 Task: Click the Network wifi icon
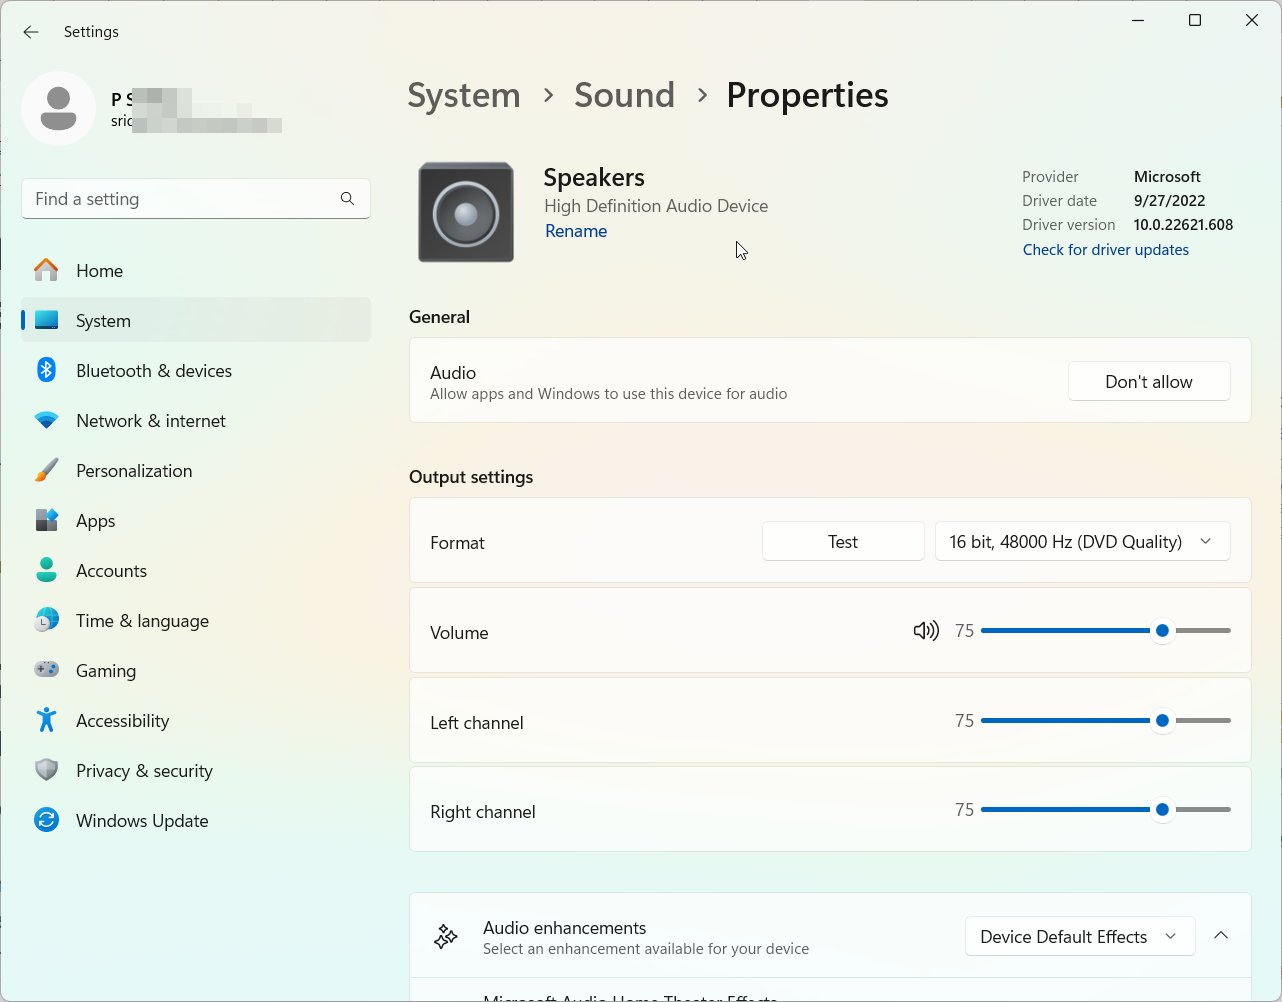coord(46,420)
